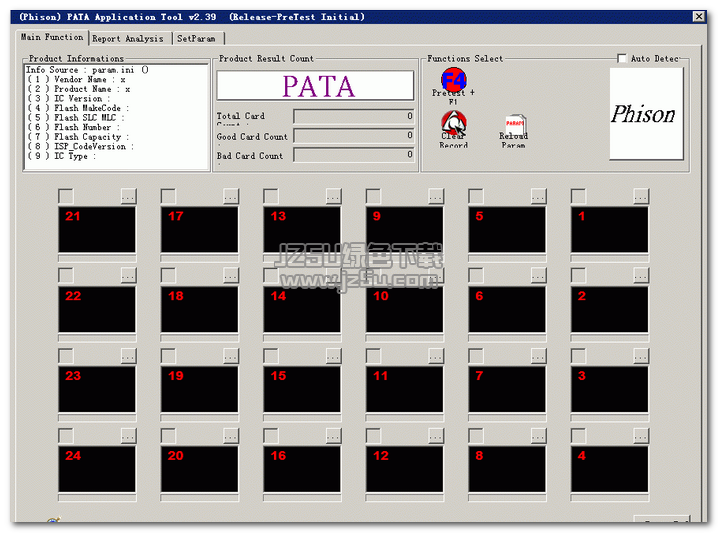Select the '( 1 ) Vendor Name' row
The width and height of the screenshot is (718, 533).
pos(76,80)
